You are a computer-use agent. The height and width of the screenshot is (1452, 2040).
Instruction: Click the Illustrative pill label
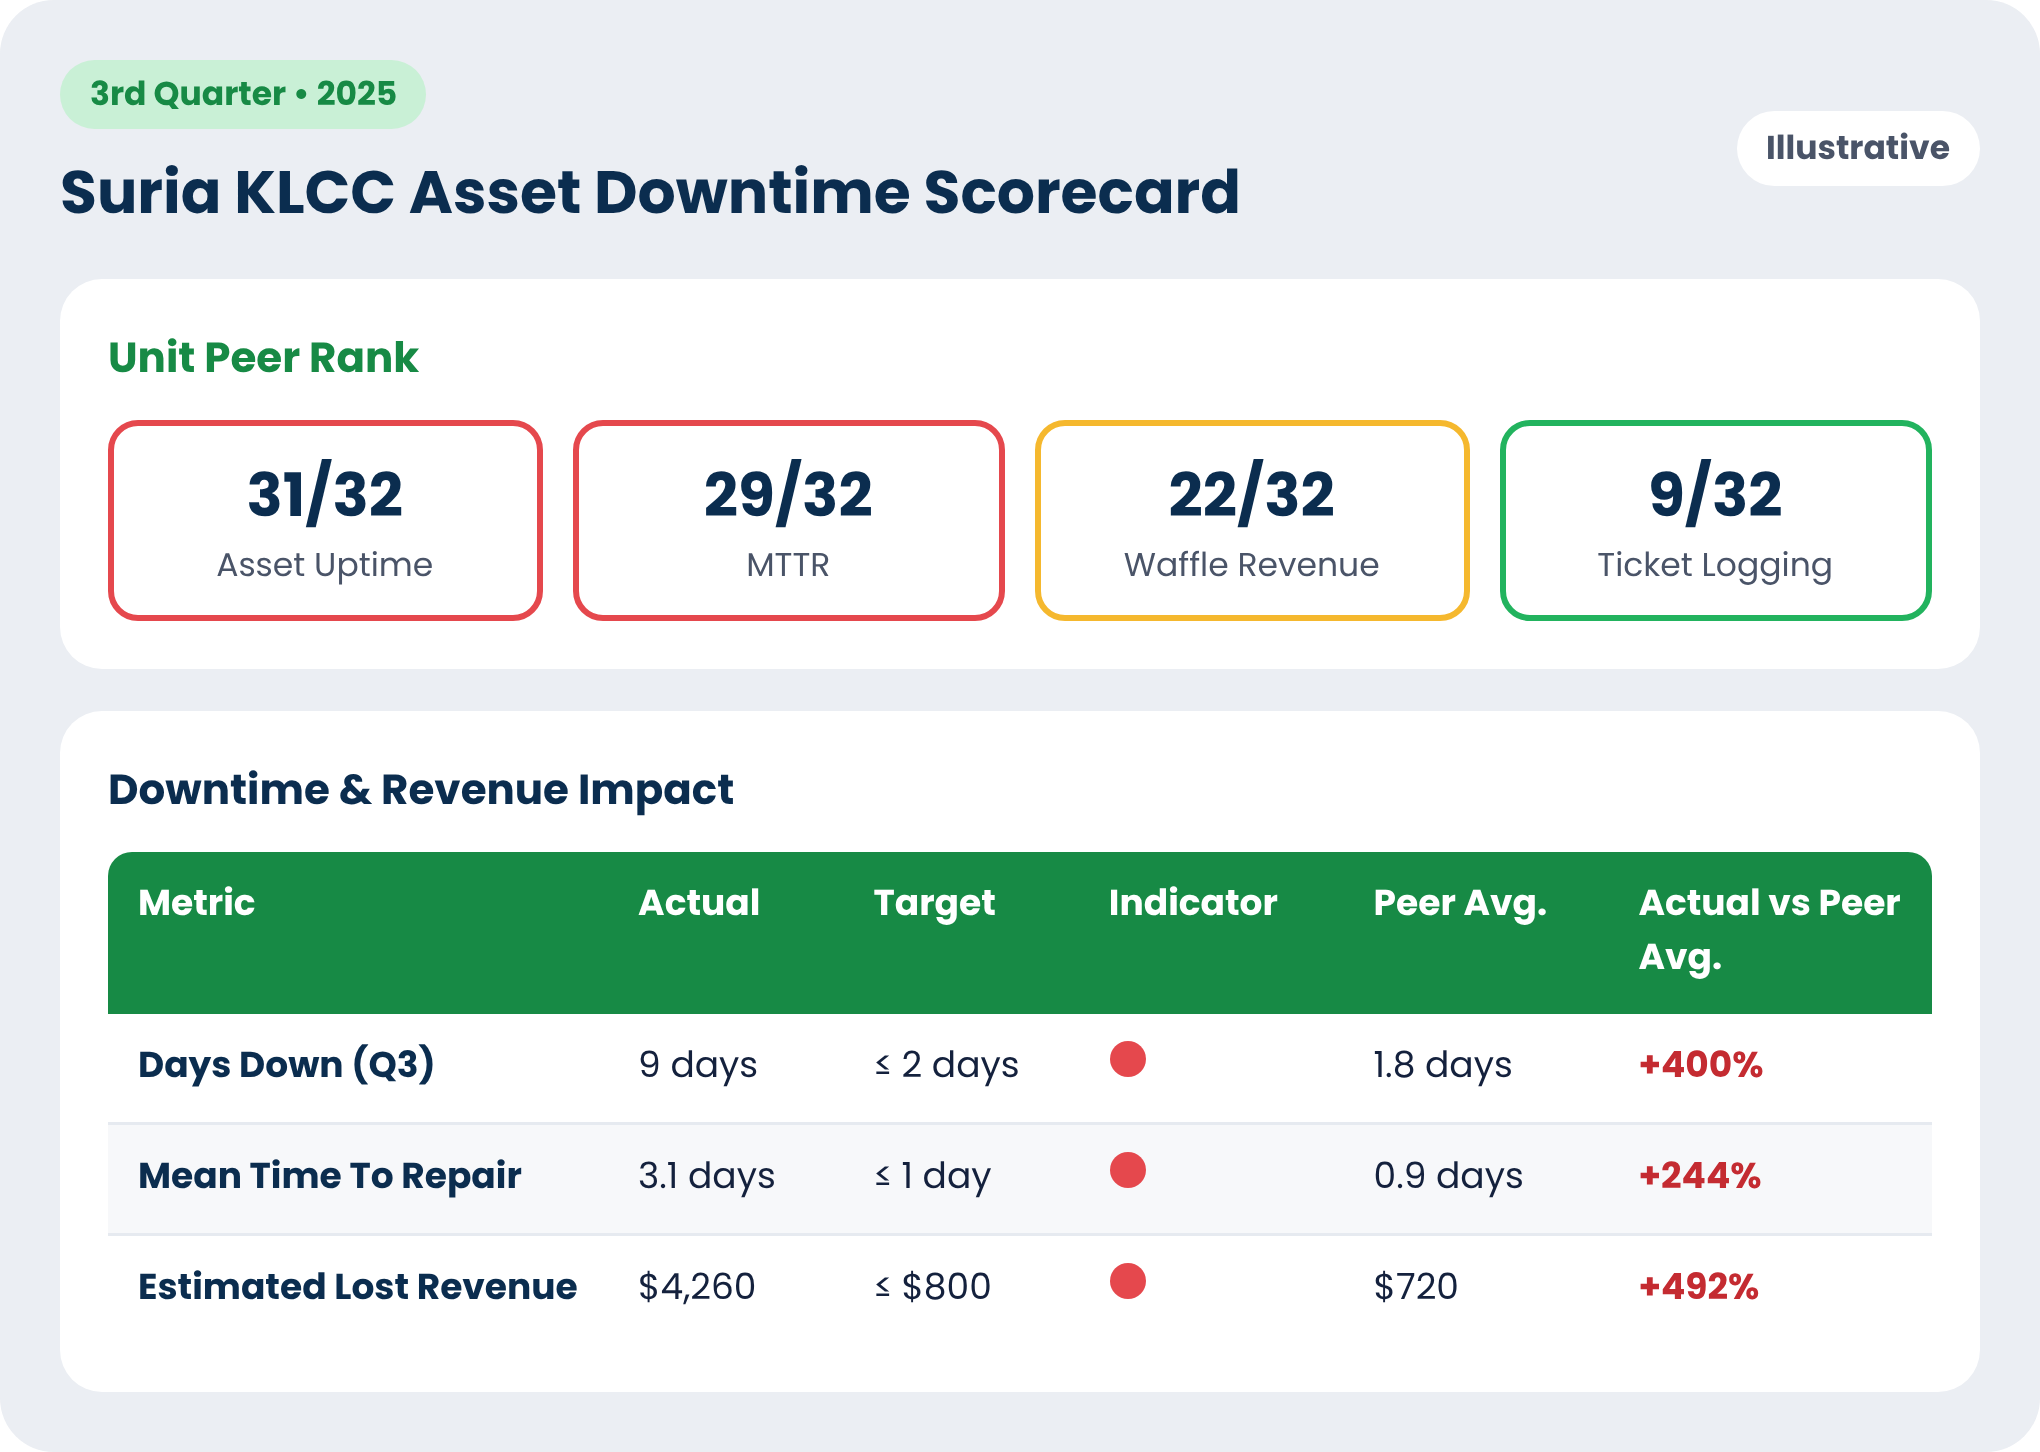tap(1858, 148)
